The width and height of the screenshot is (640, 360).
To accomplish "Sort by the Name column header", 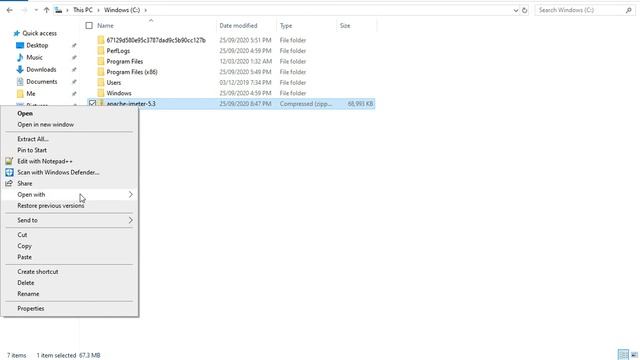I will click(105, 26).
